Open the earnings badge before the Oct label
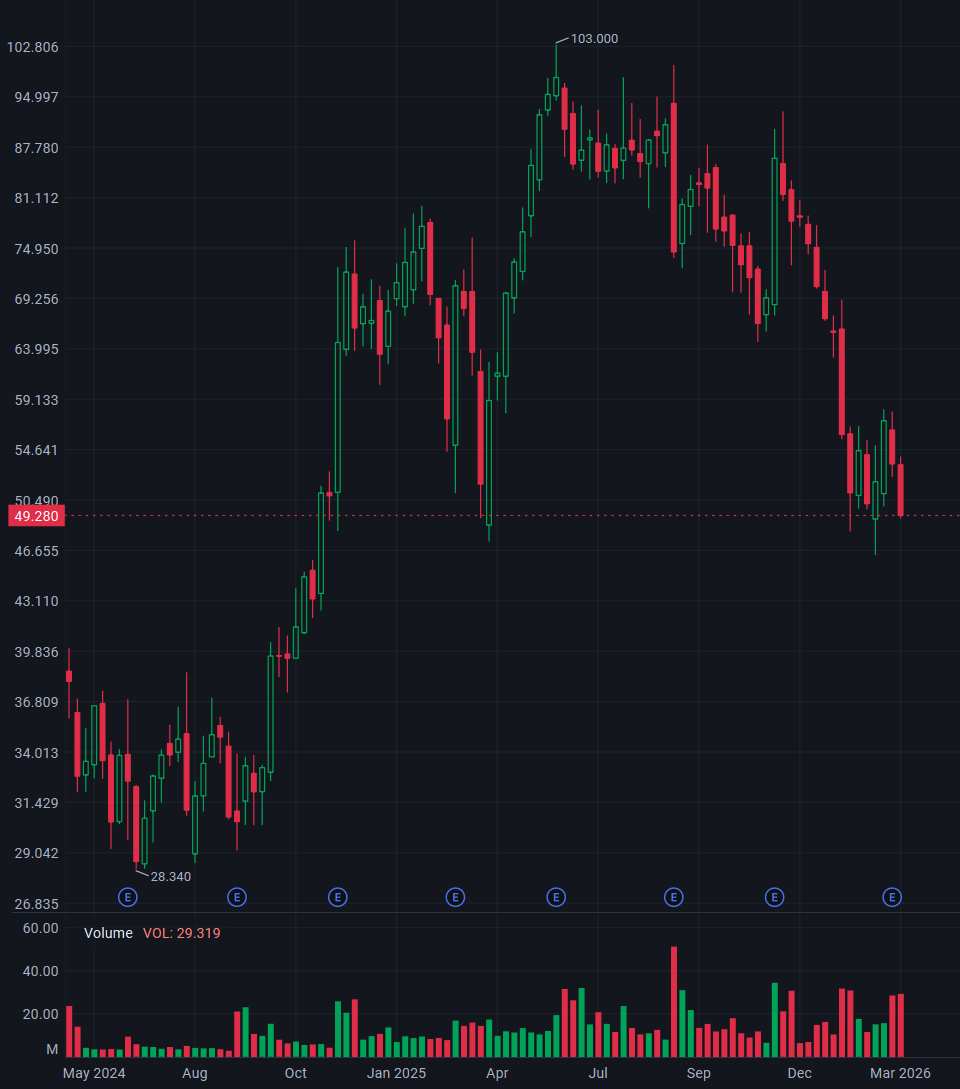Screen dimensions: 960x1089 (x=337, y=897)
